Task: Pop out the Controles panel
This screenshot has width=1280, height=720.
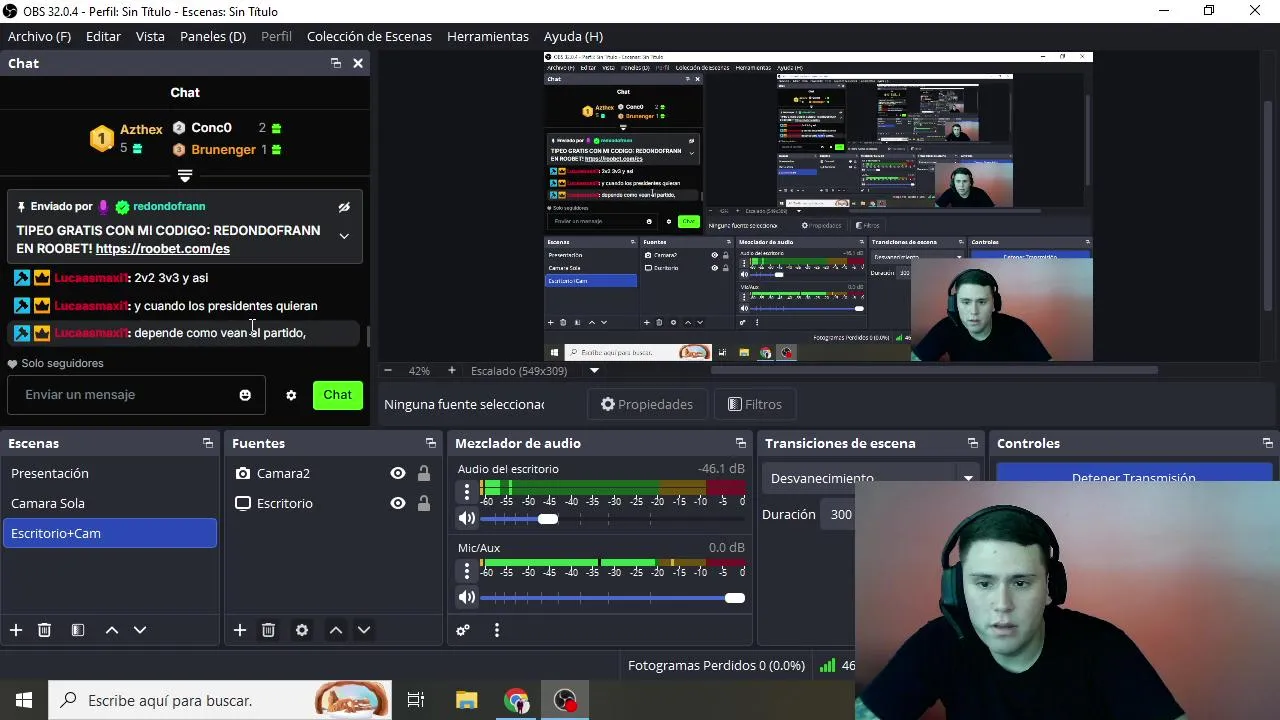Action: [x=1268, y=443]
